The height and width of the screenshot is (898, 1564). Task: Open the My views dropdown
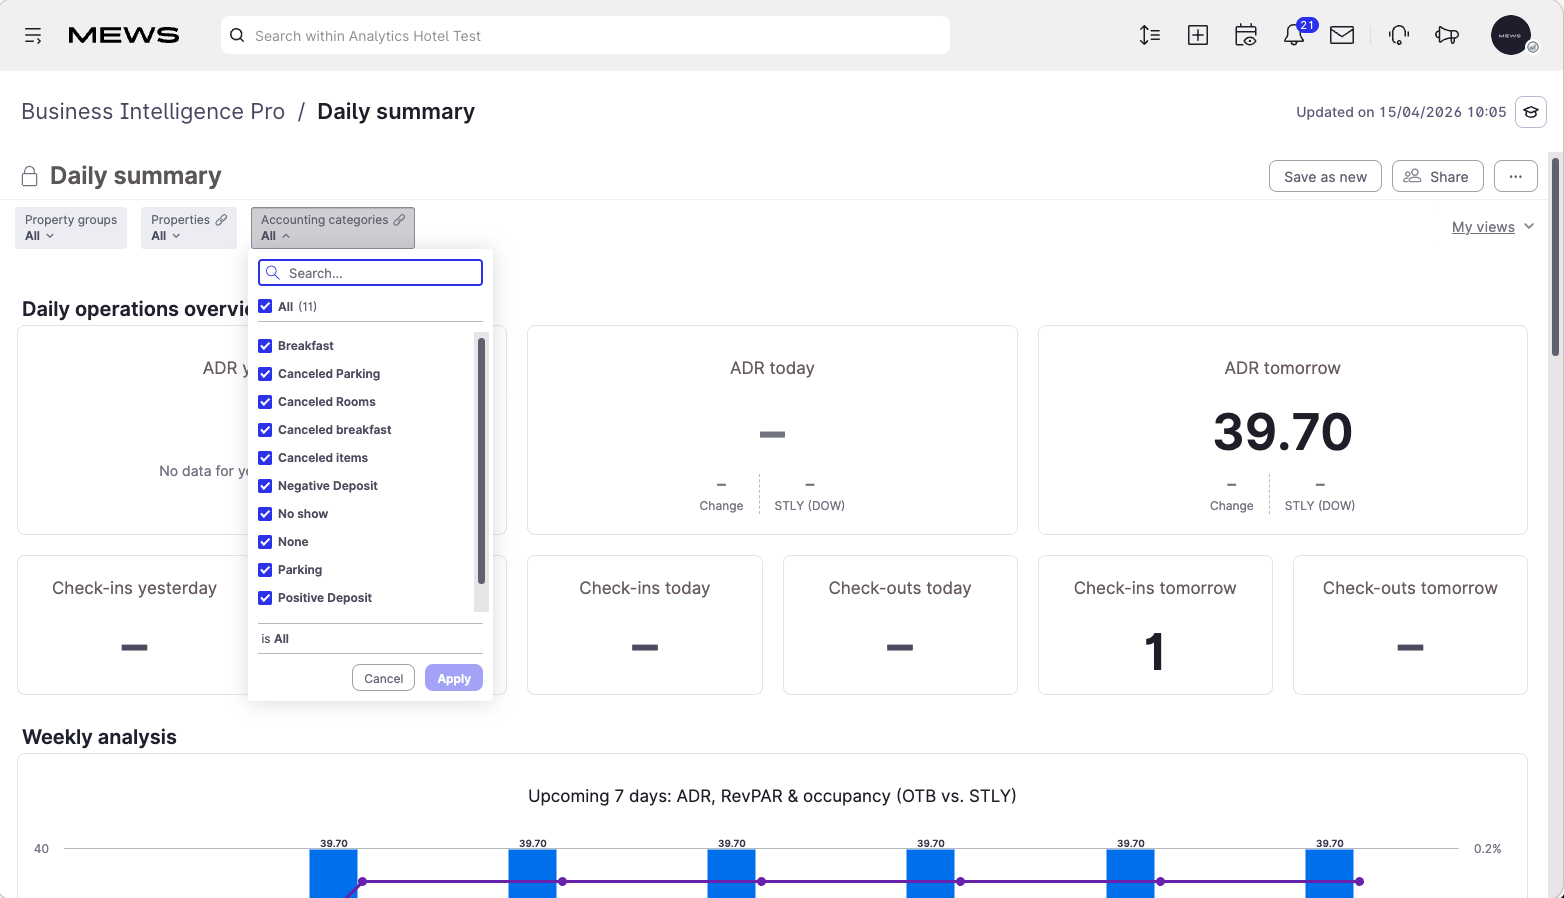(1492, 227)
